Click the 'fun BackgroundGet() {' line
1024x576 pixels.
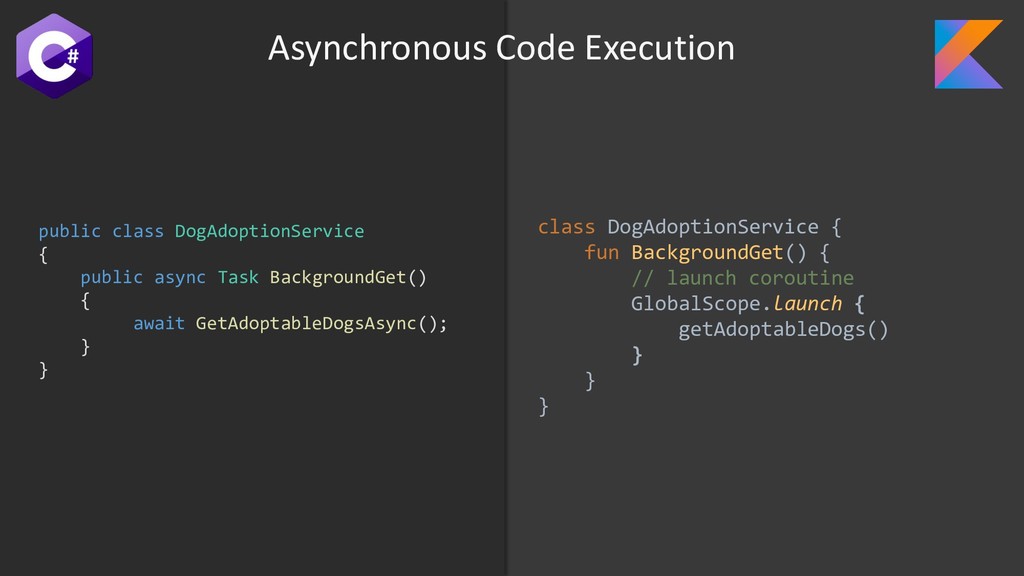707,253
